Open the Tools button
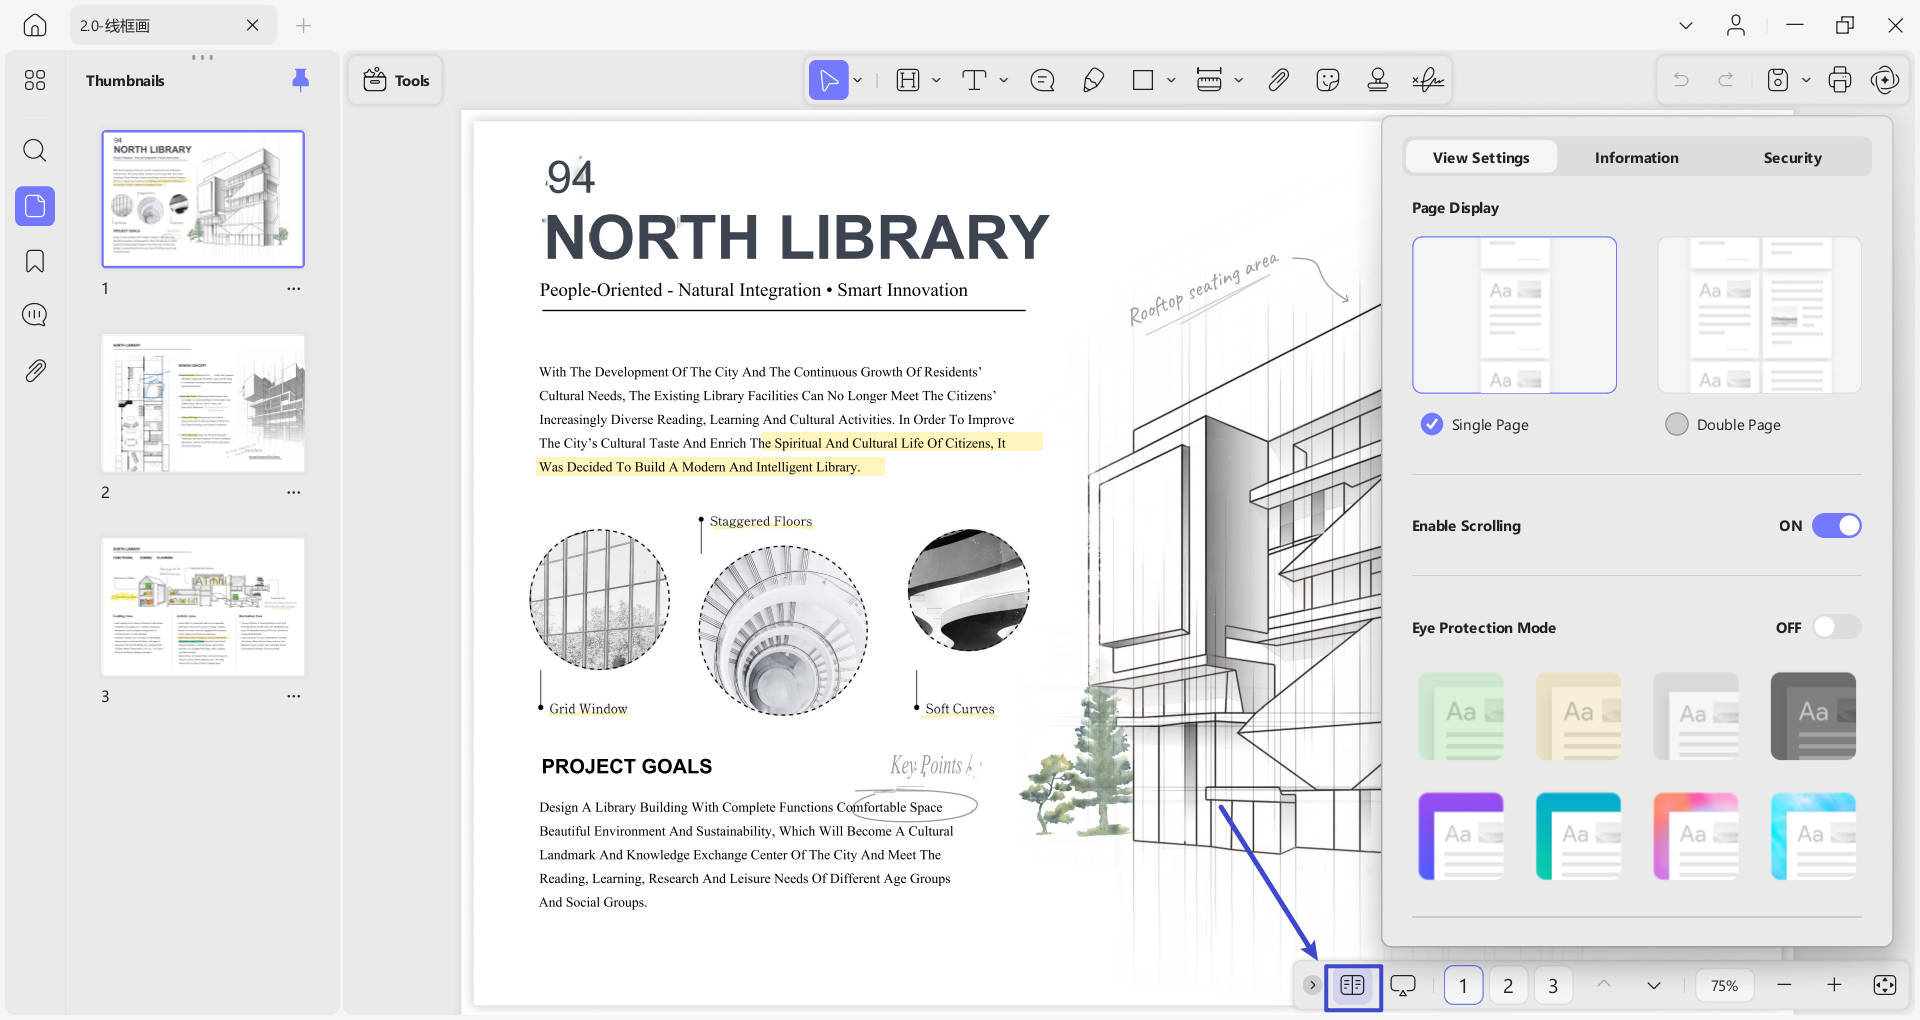1920x1020 pixels. [396, 80]
